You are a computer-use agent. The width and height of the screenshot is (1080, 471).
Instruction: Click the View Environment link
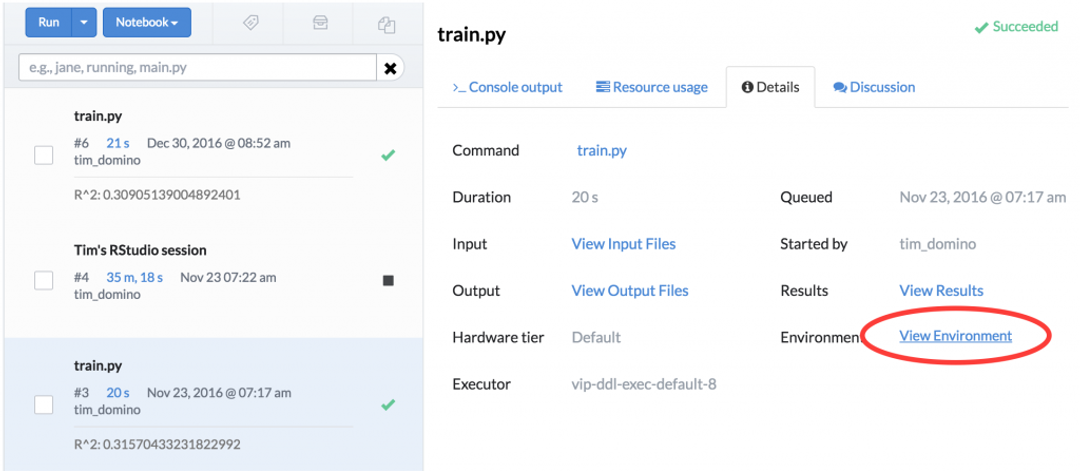[955, 336]
